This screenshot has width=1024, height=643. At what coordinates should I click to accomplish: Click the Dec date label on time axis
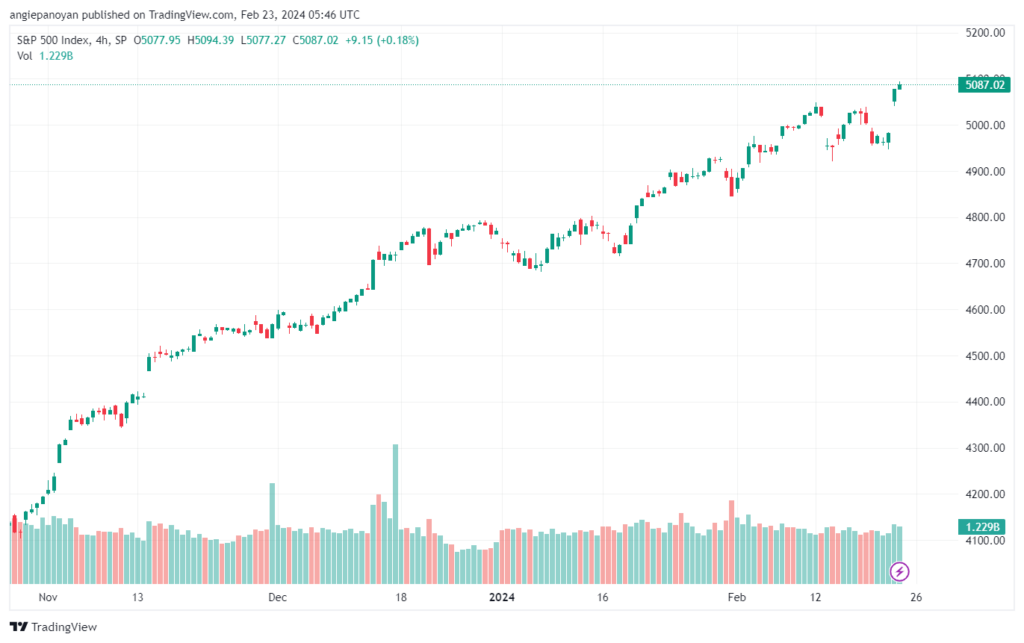click(x=277, y=597)
